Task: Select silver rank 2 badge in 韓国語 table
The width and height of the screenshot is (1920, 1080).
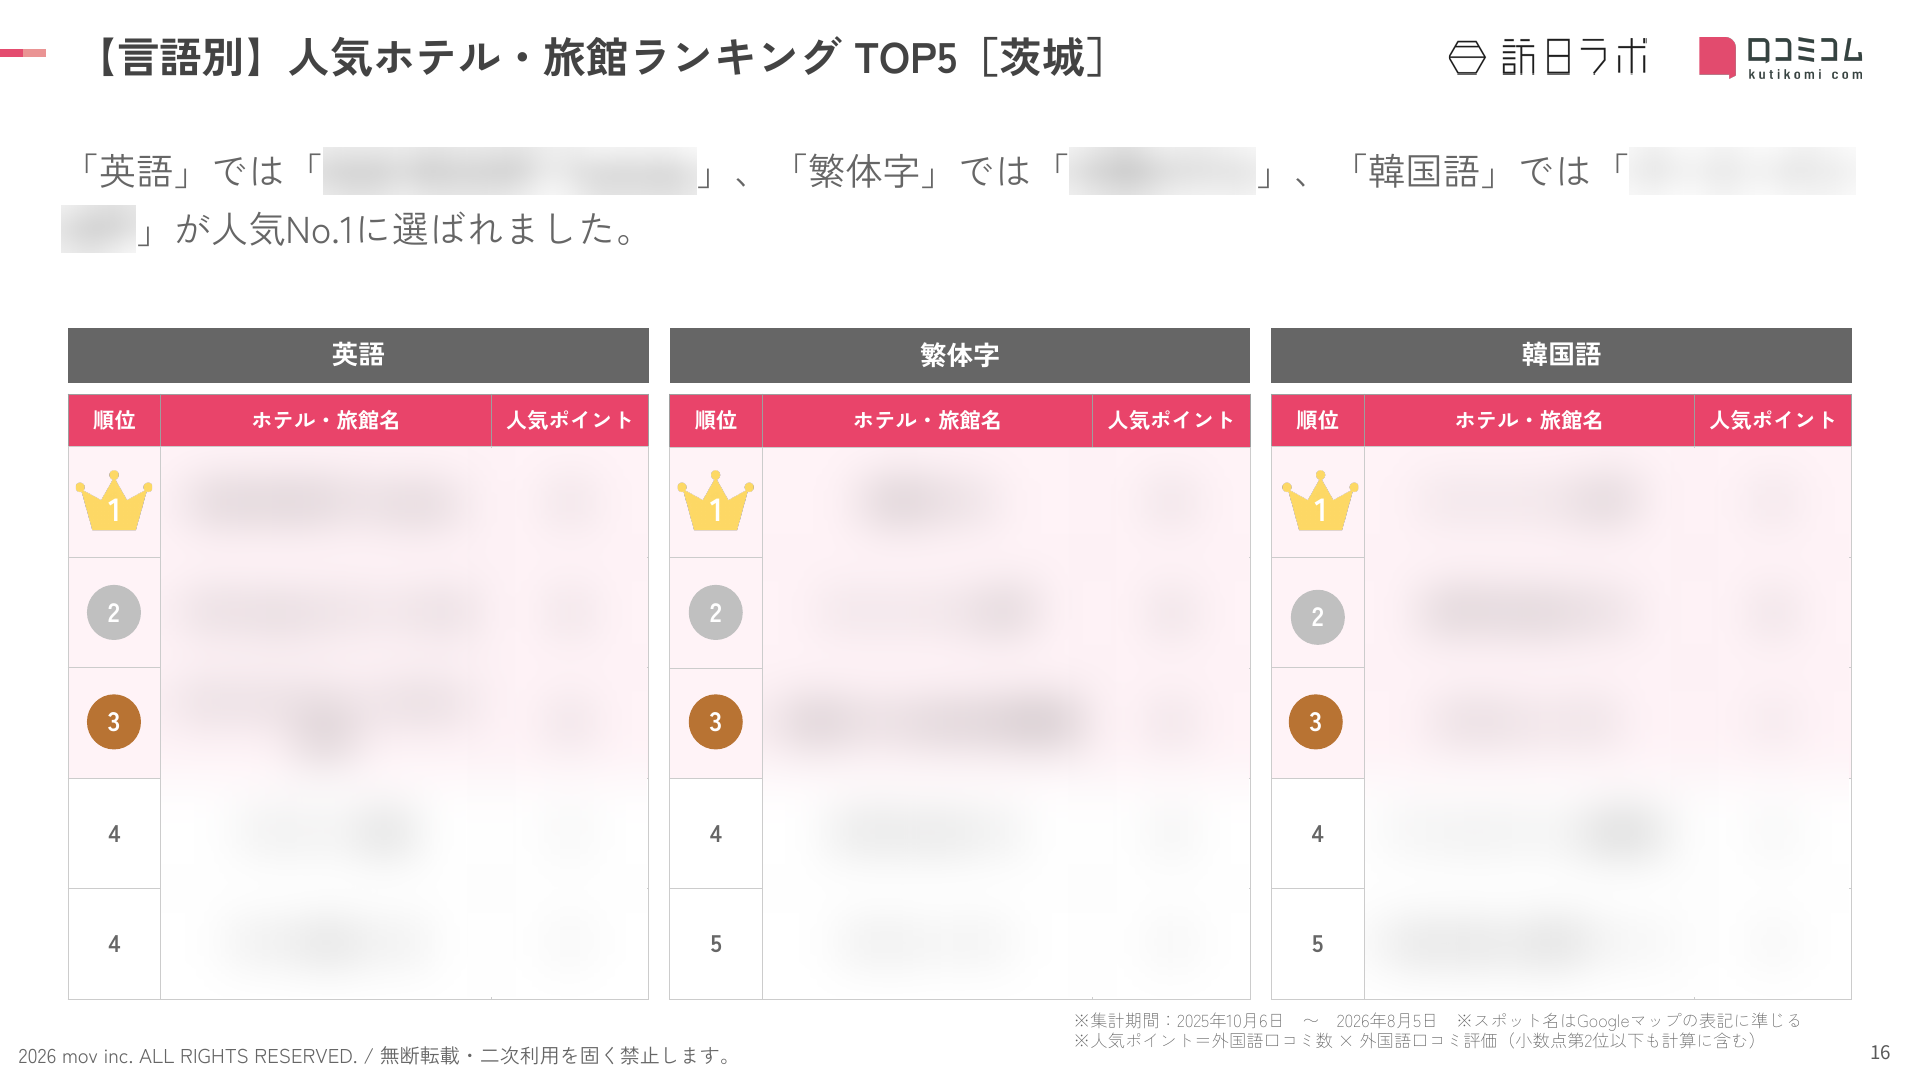Action: click(1317, 617)
